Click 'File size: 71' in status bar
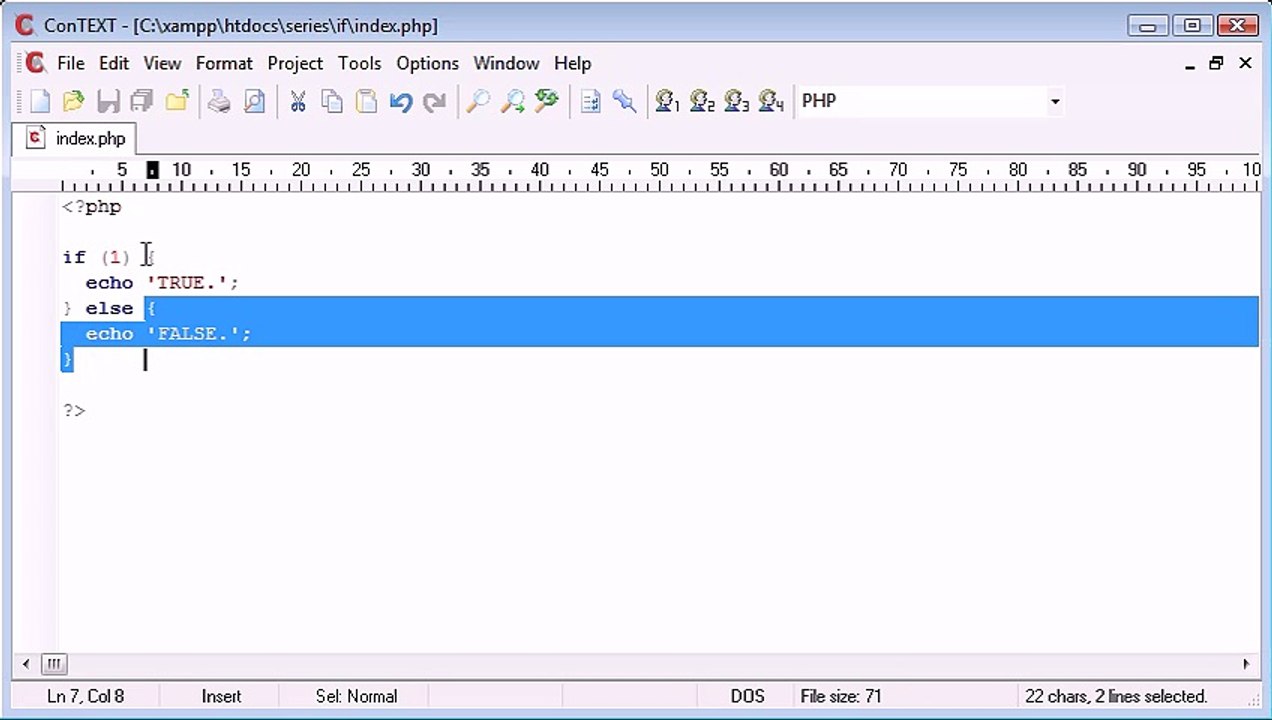Viewport: 1272px width, 720px height. pos(841,696)
